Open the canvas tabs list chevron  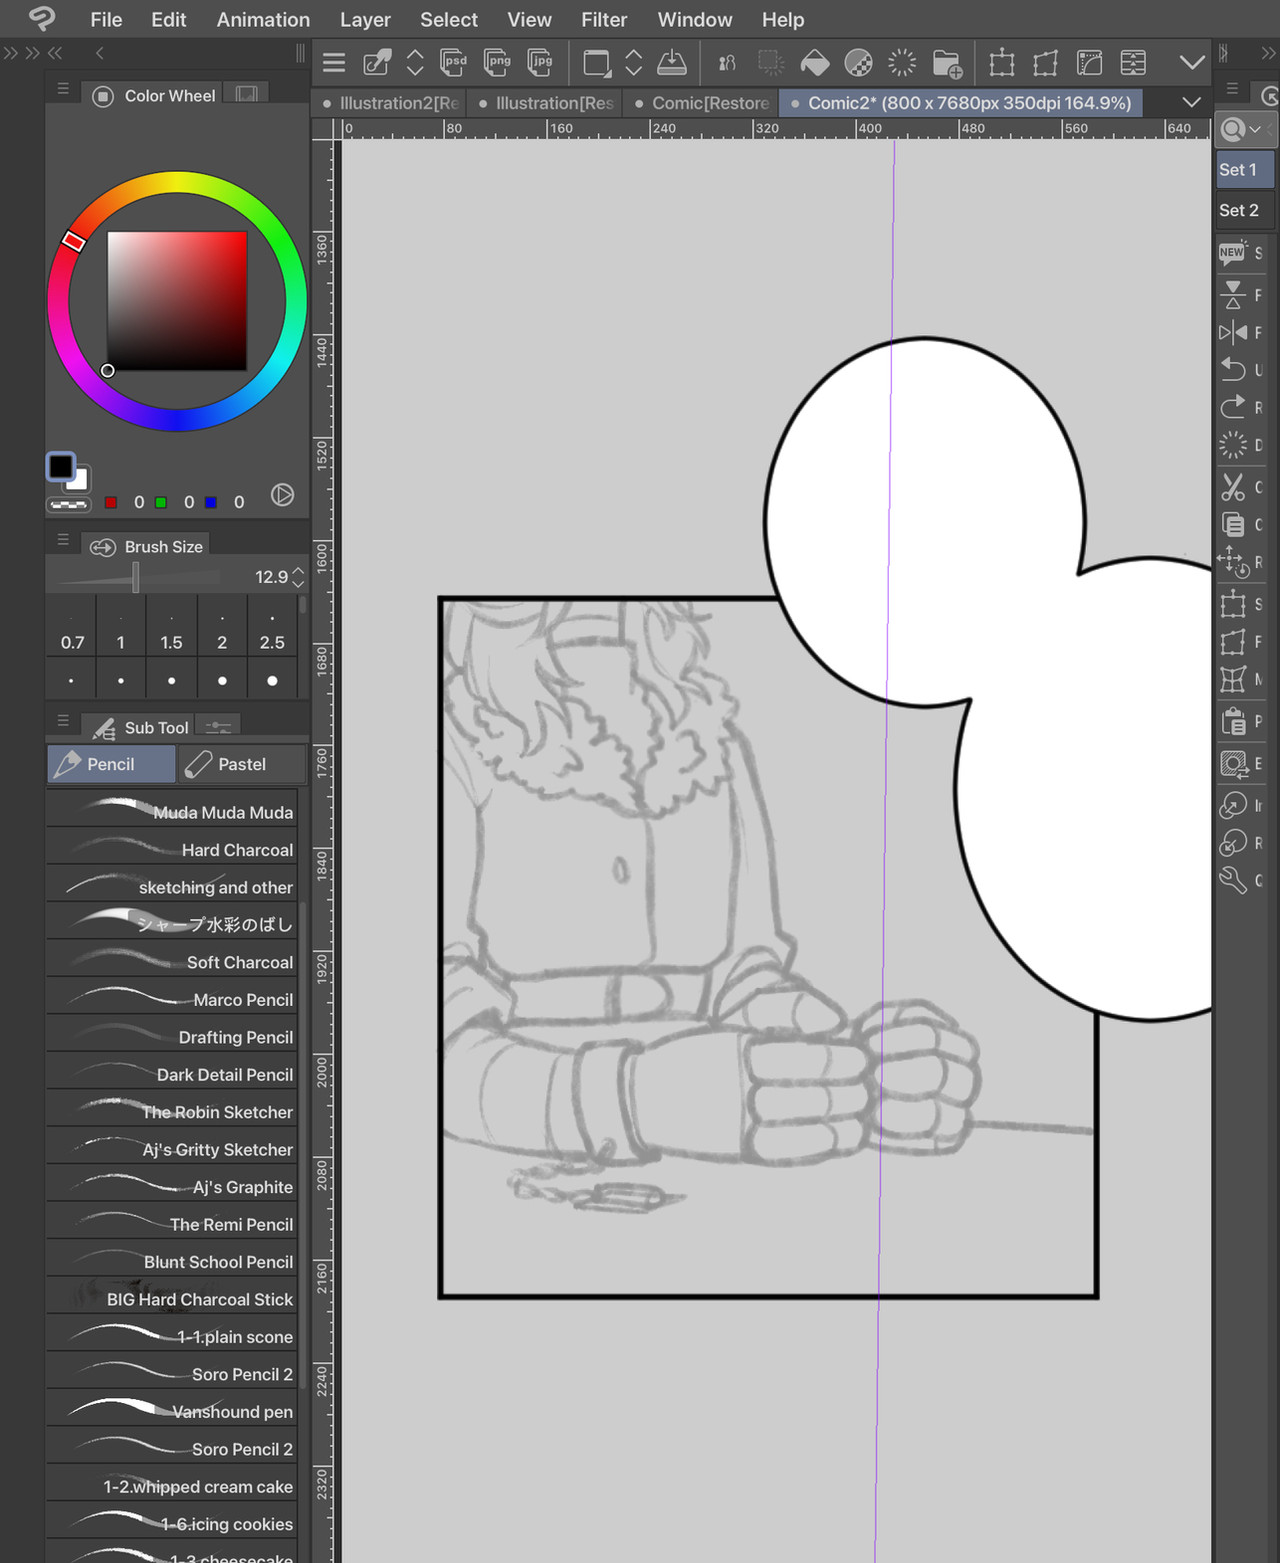pyautogui.click(x=1191, y=102)
